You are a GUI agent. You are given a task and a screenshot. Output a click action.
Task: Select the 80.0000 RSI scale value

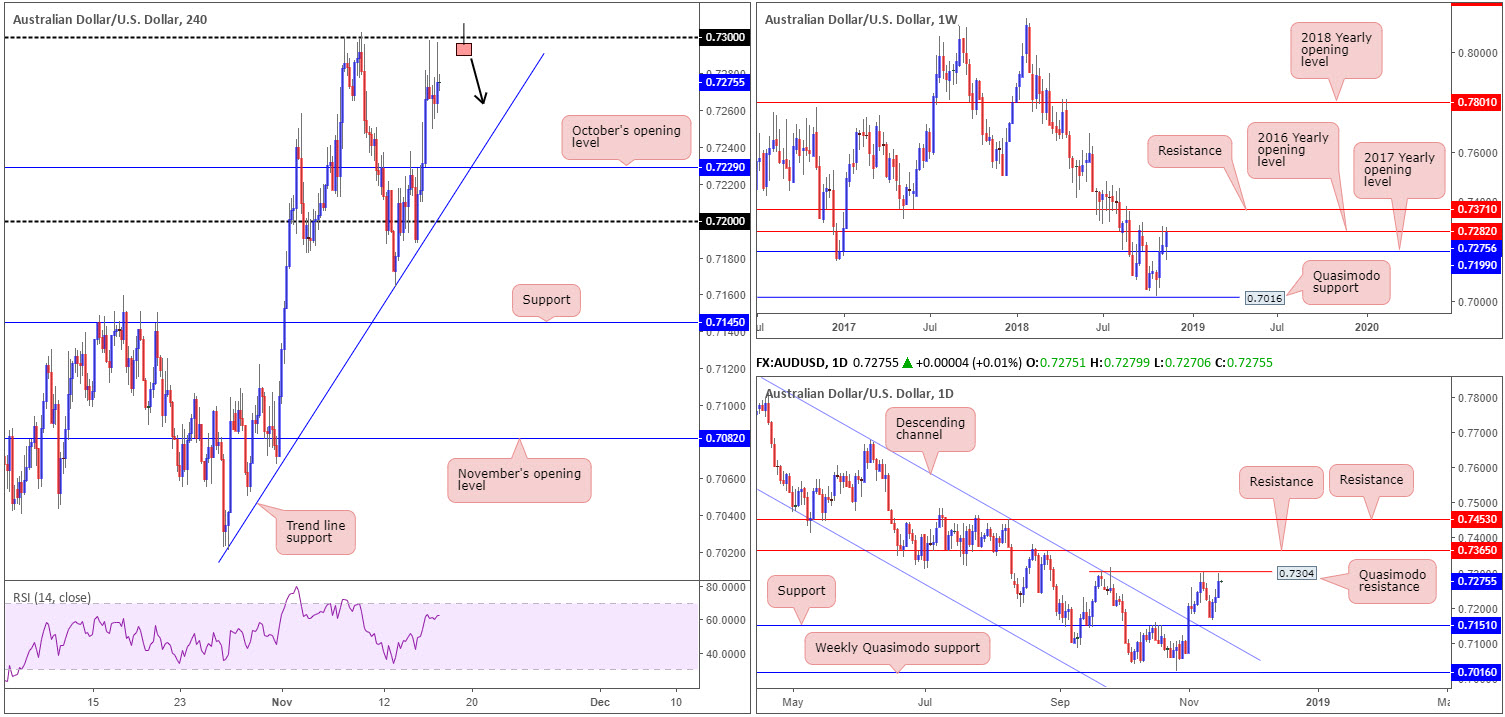pyautogui.click(x=725, y=587)
